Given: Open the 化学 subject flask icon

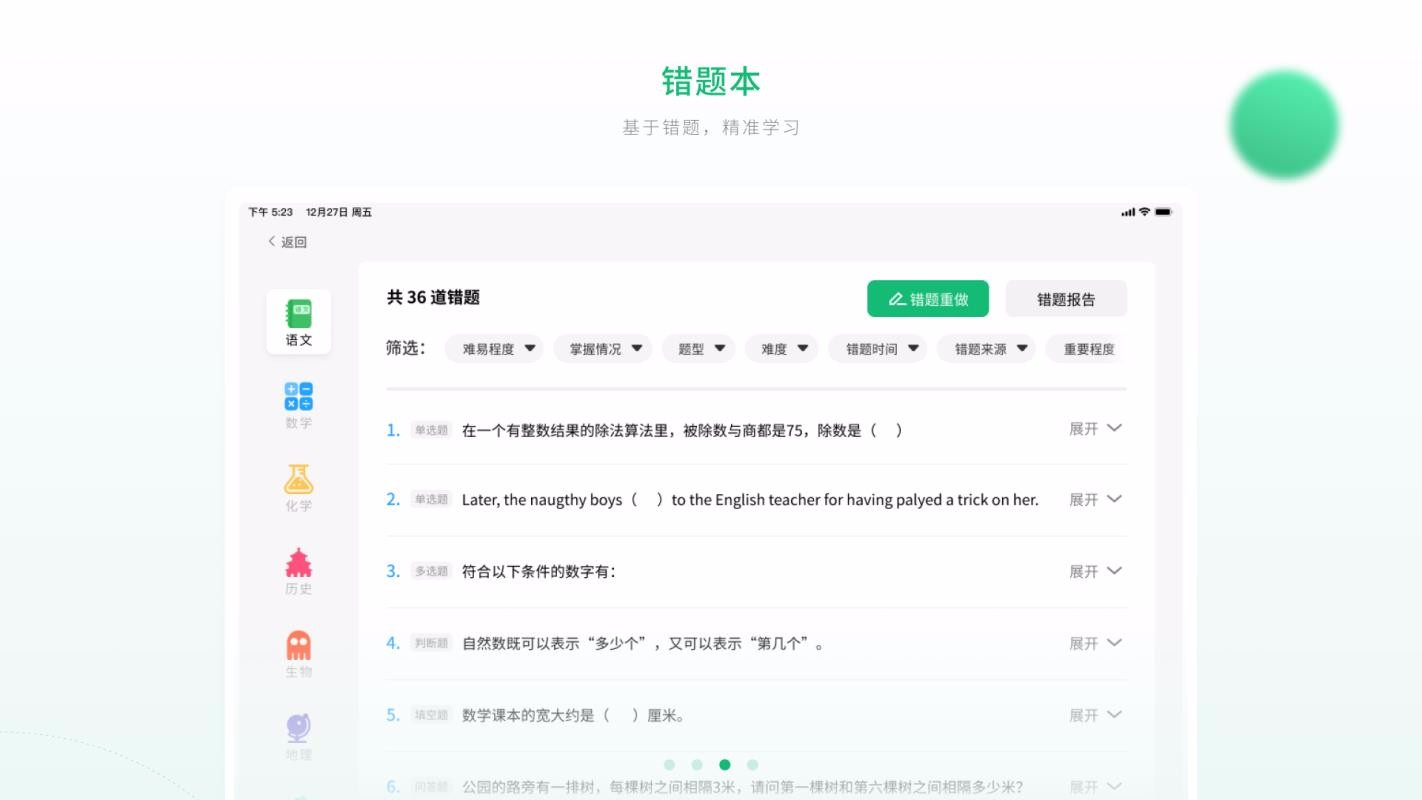Looking at the screenshot, I should click(299, 480).
